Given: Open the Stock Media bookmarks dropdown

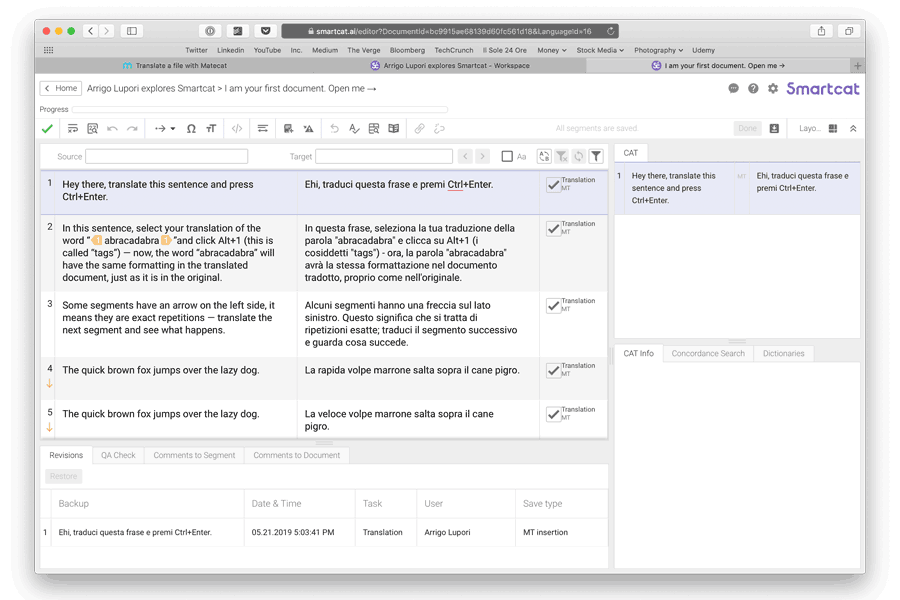Looking at the screenshot, I should (600, 51).
